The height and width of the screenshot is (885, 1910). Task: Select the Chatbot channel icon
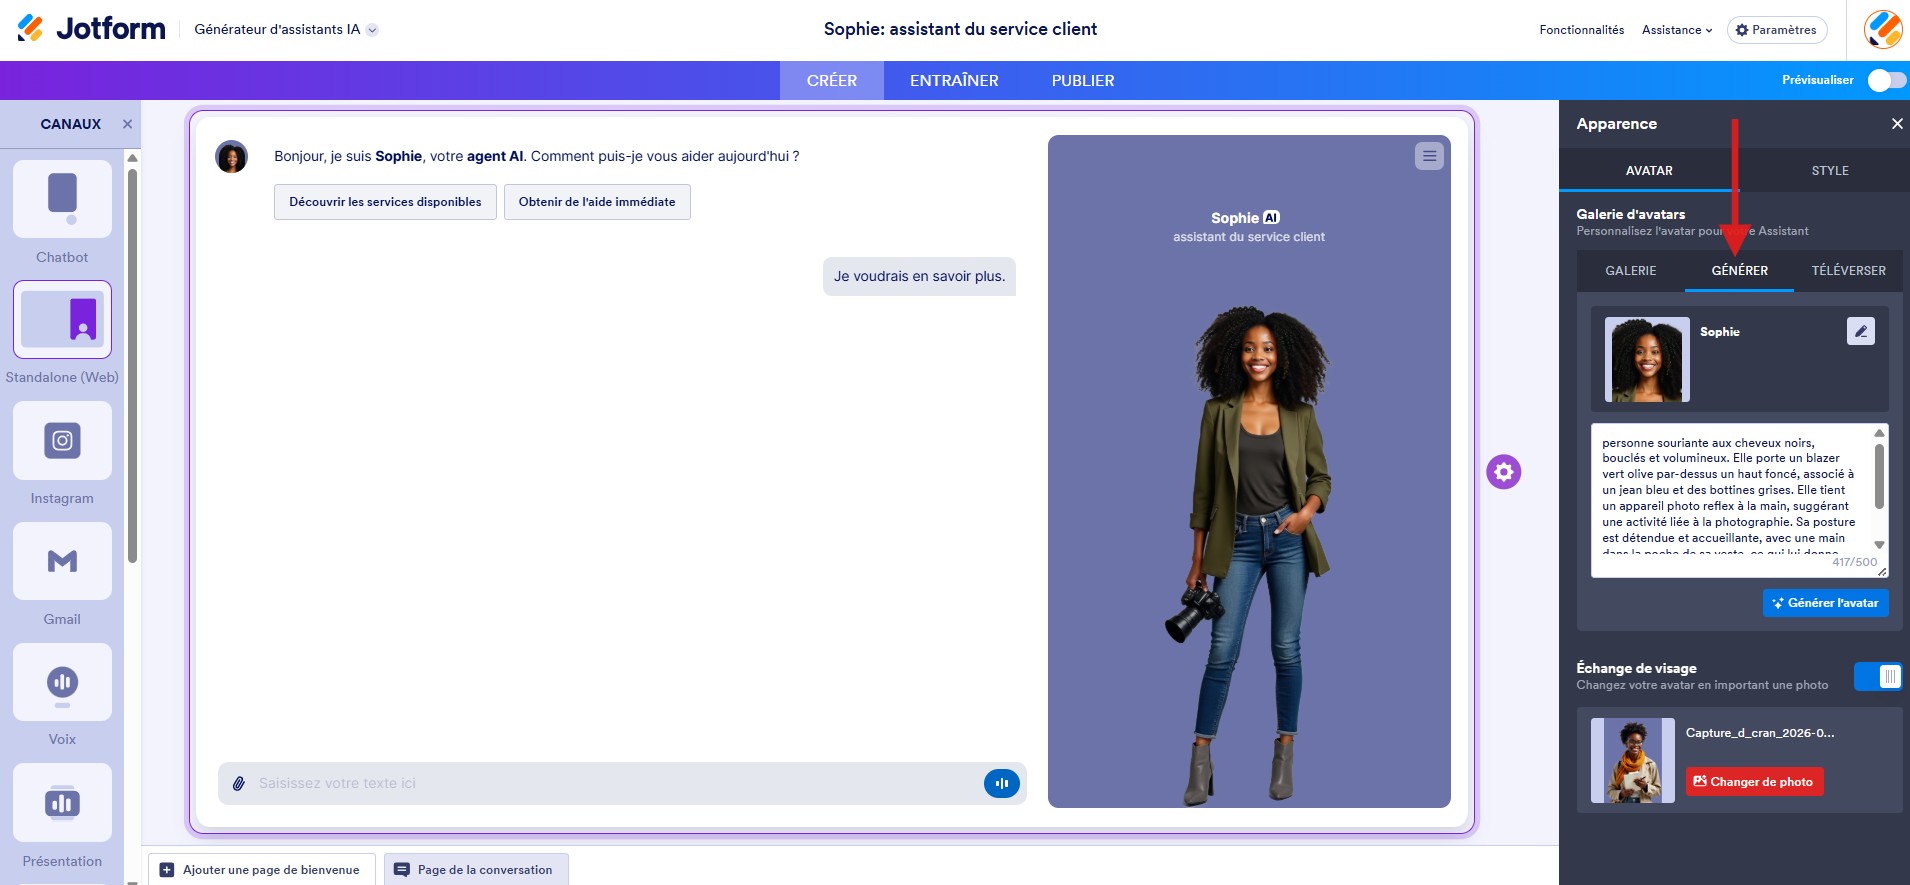pyautogui.click(x=62, y=199)
